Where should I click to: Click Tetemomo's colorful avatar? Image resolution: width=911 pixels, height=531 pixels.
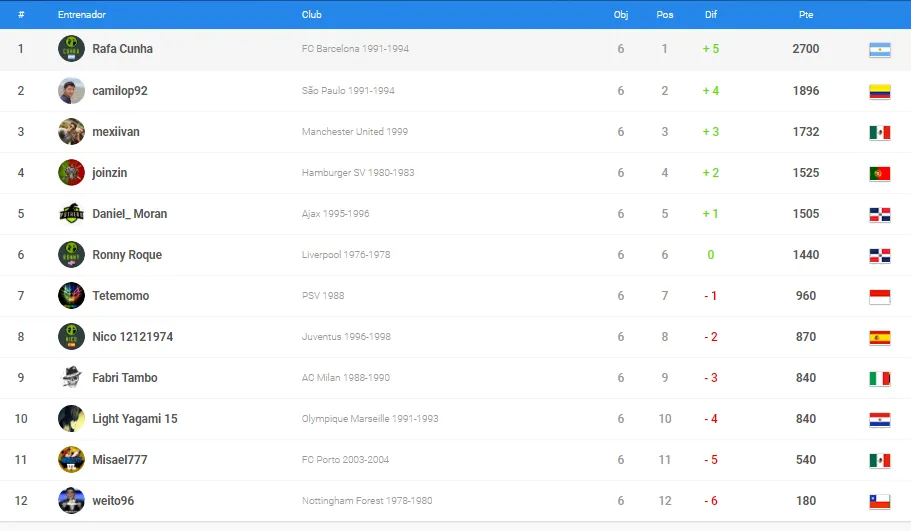71,296
